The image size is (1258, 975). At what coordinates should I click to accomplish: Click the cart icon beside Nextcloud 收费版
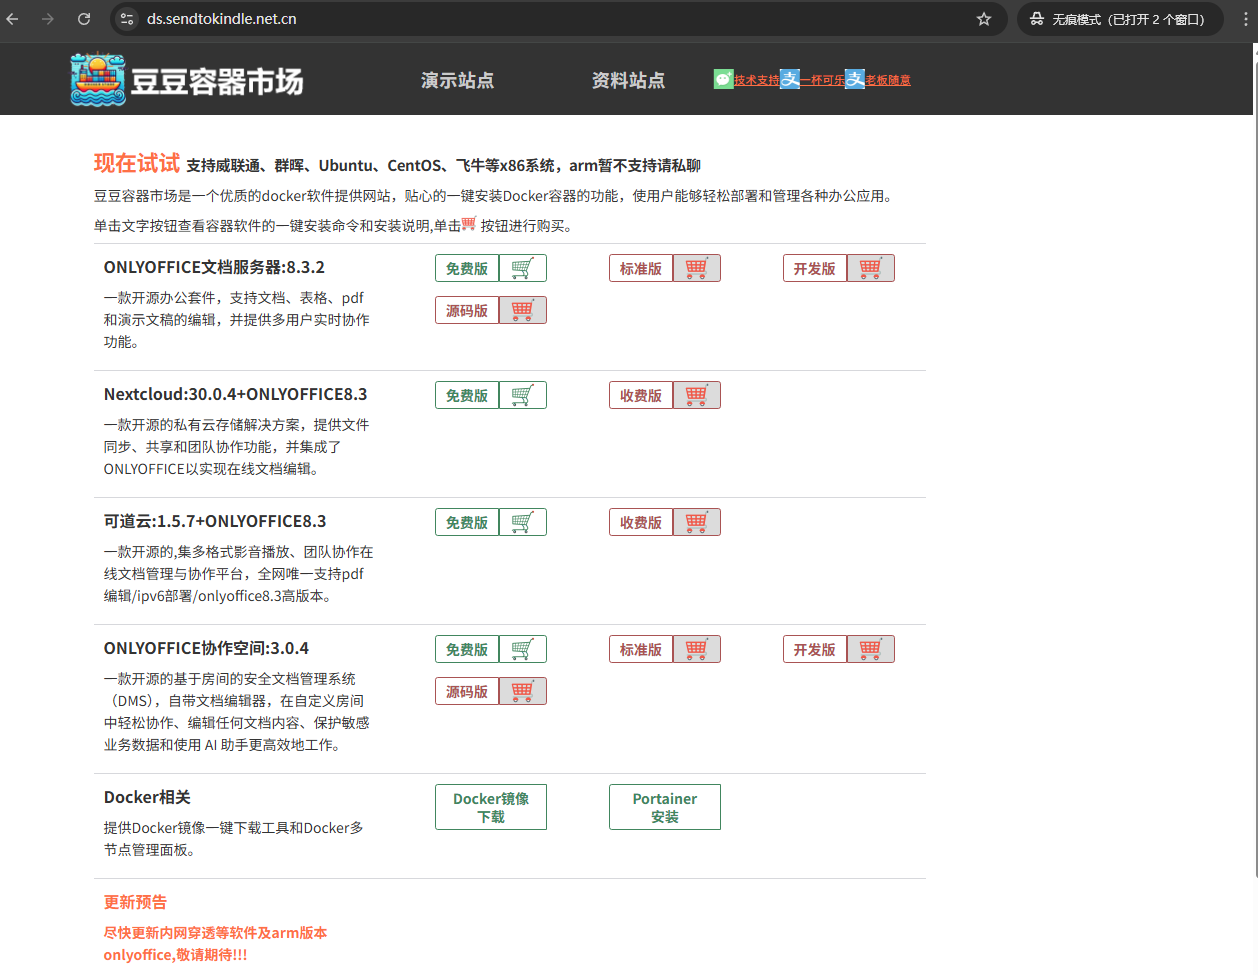tap(696, 395)
